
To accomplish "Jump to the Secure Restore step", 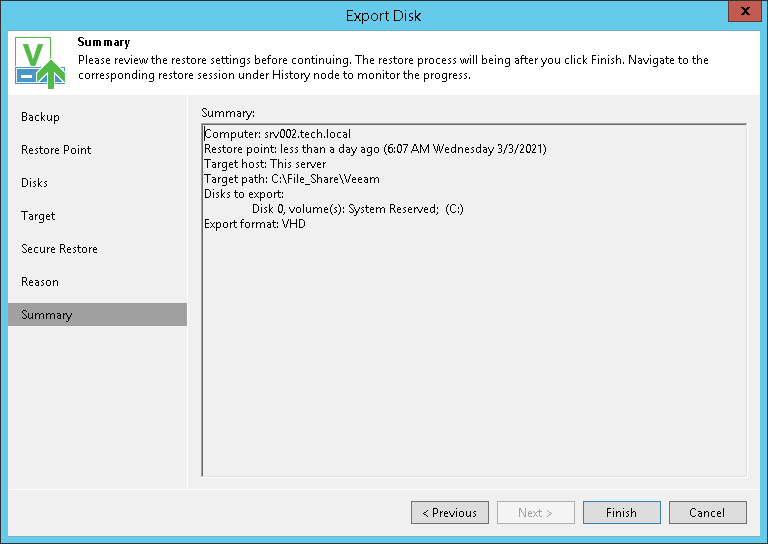I will click(x=60, y=249).
